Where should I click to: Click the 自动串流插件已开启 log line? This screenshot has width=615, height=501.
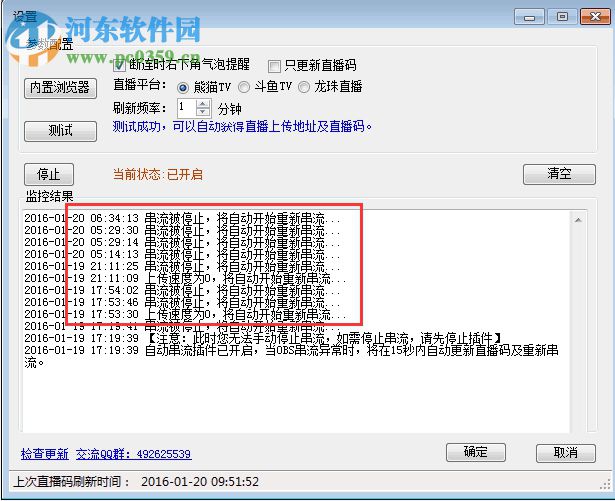(x=291, y=356)
